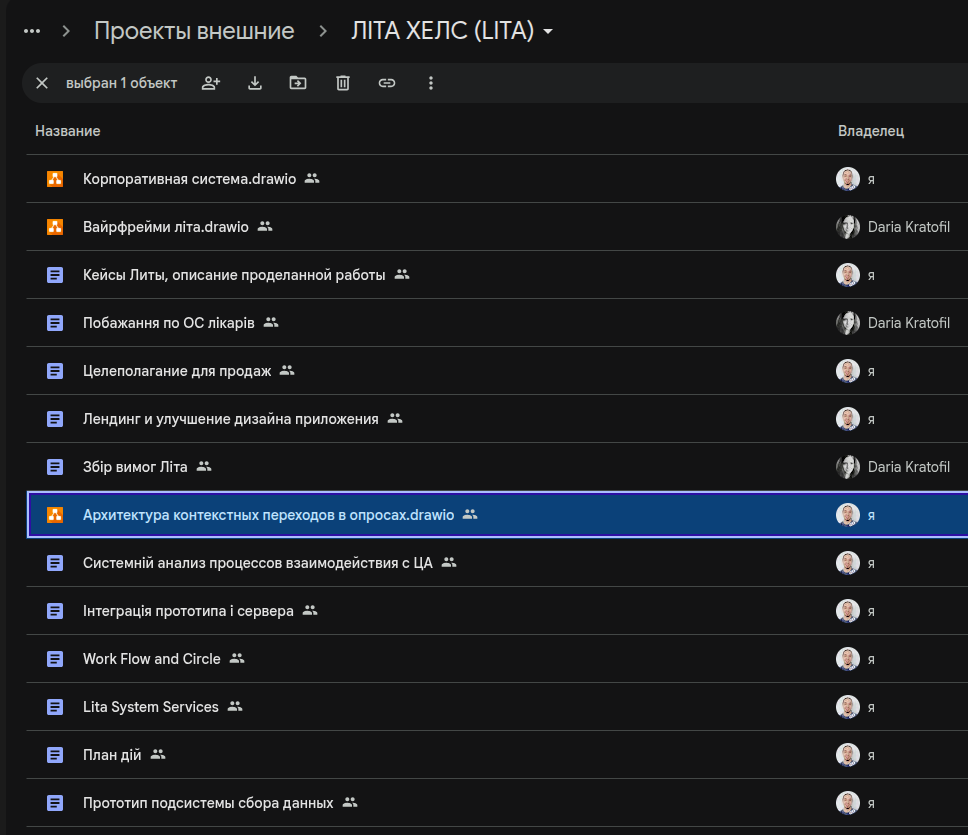Click the trash Delete icon
Image resolution: width=968 pixels, height=835 pixels.
(x=343, y=83)
